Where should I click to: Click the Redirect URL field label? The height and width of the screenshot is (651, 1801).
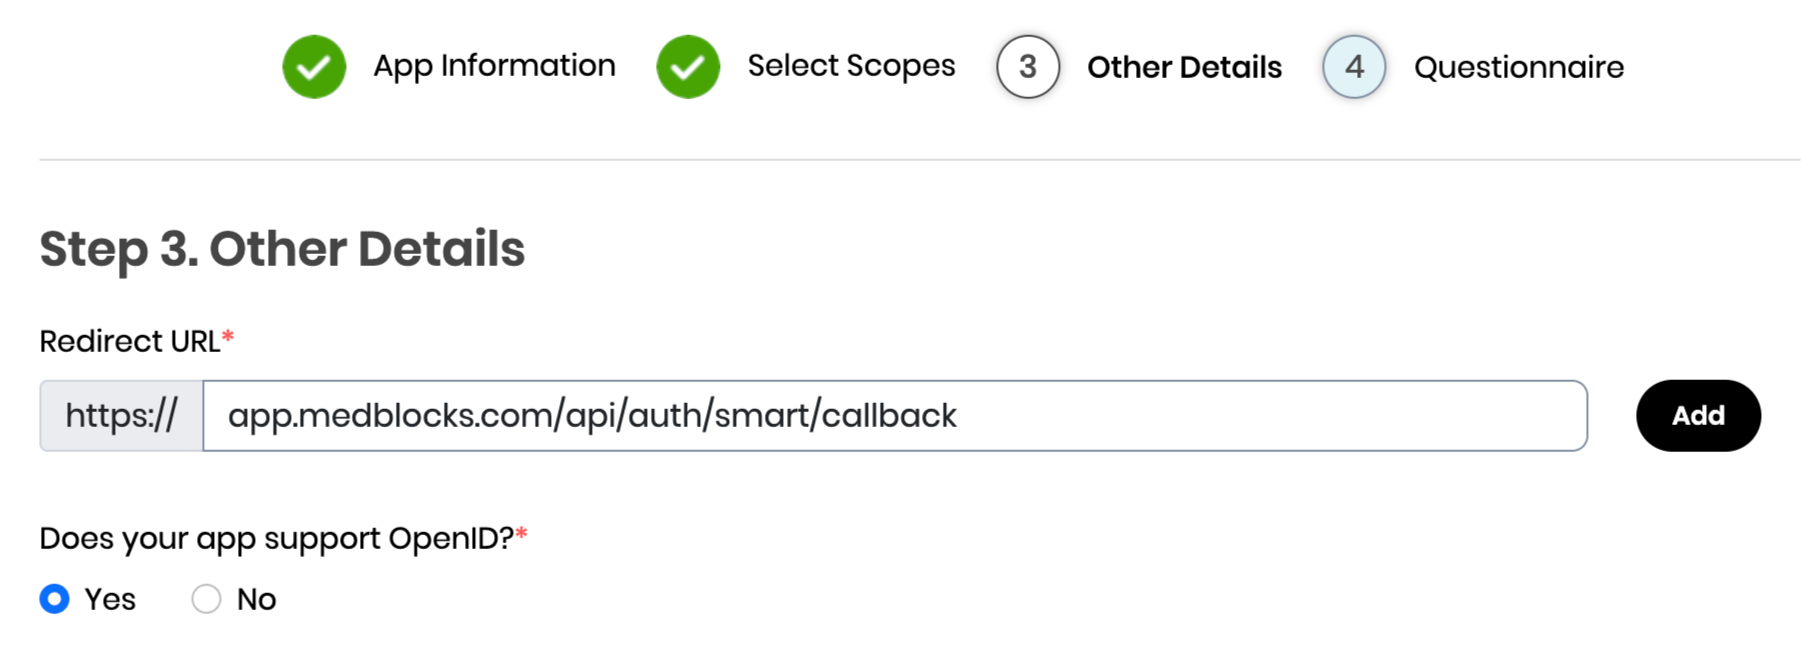[130, 341]
